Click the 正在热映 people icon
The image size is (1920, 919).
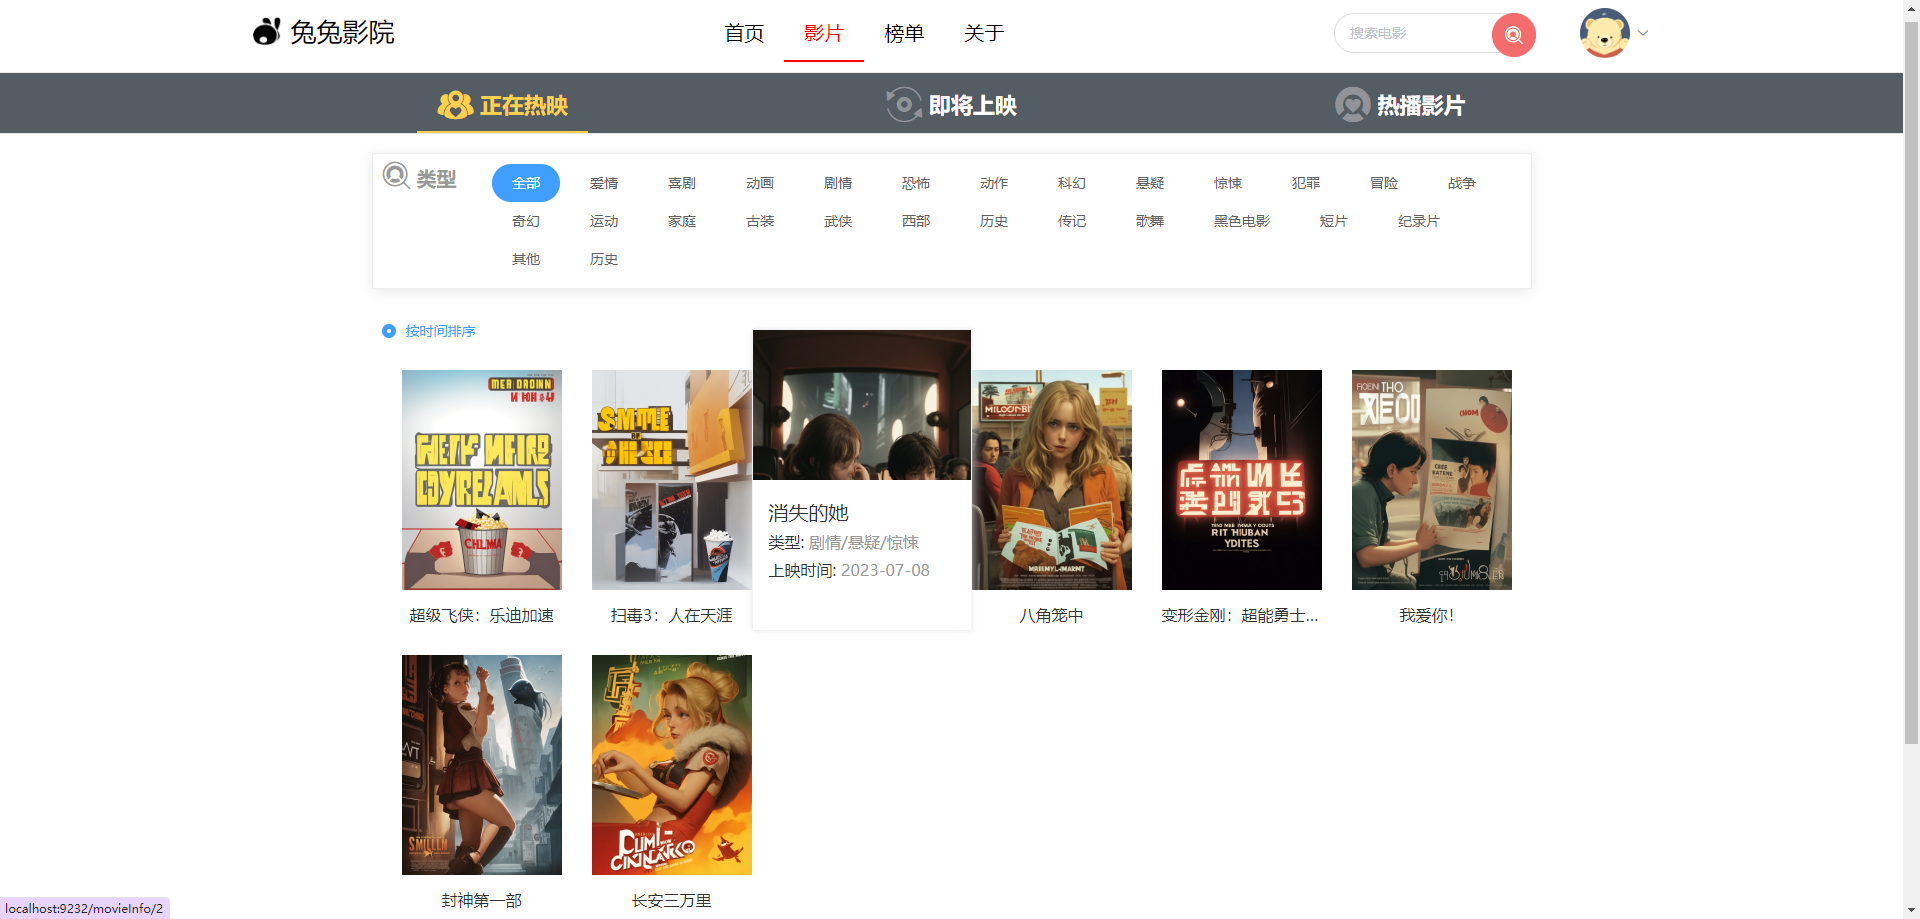pos(455,105)
